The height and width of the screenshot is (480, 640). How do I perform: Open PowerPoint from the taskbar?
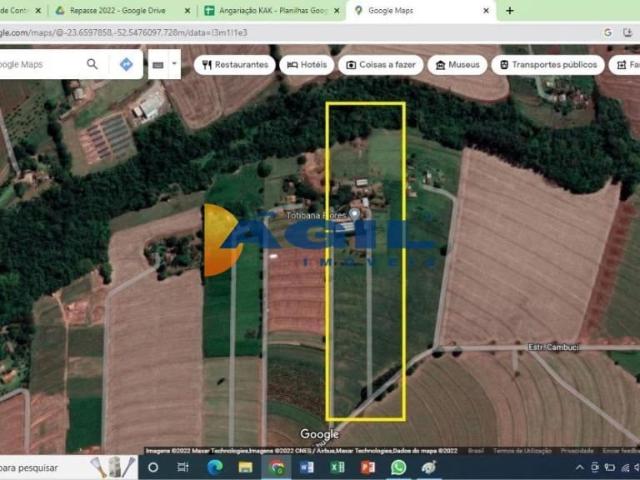(x=368, y=467)
